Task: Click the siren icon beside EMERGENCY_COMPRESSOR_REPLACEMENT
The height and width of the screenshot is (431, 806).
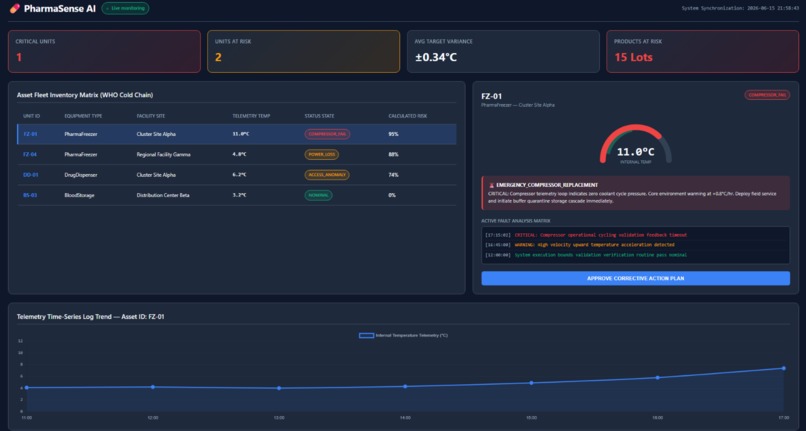Action: [x=491, y=185]
